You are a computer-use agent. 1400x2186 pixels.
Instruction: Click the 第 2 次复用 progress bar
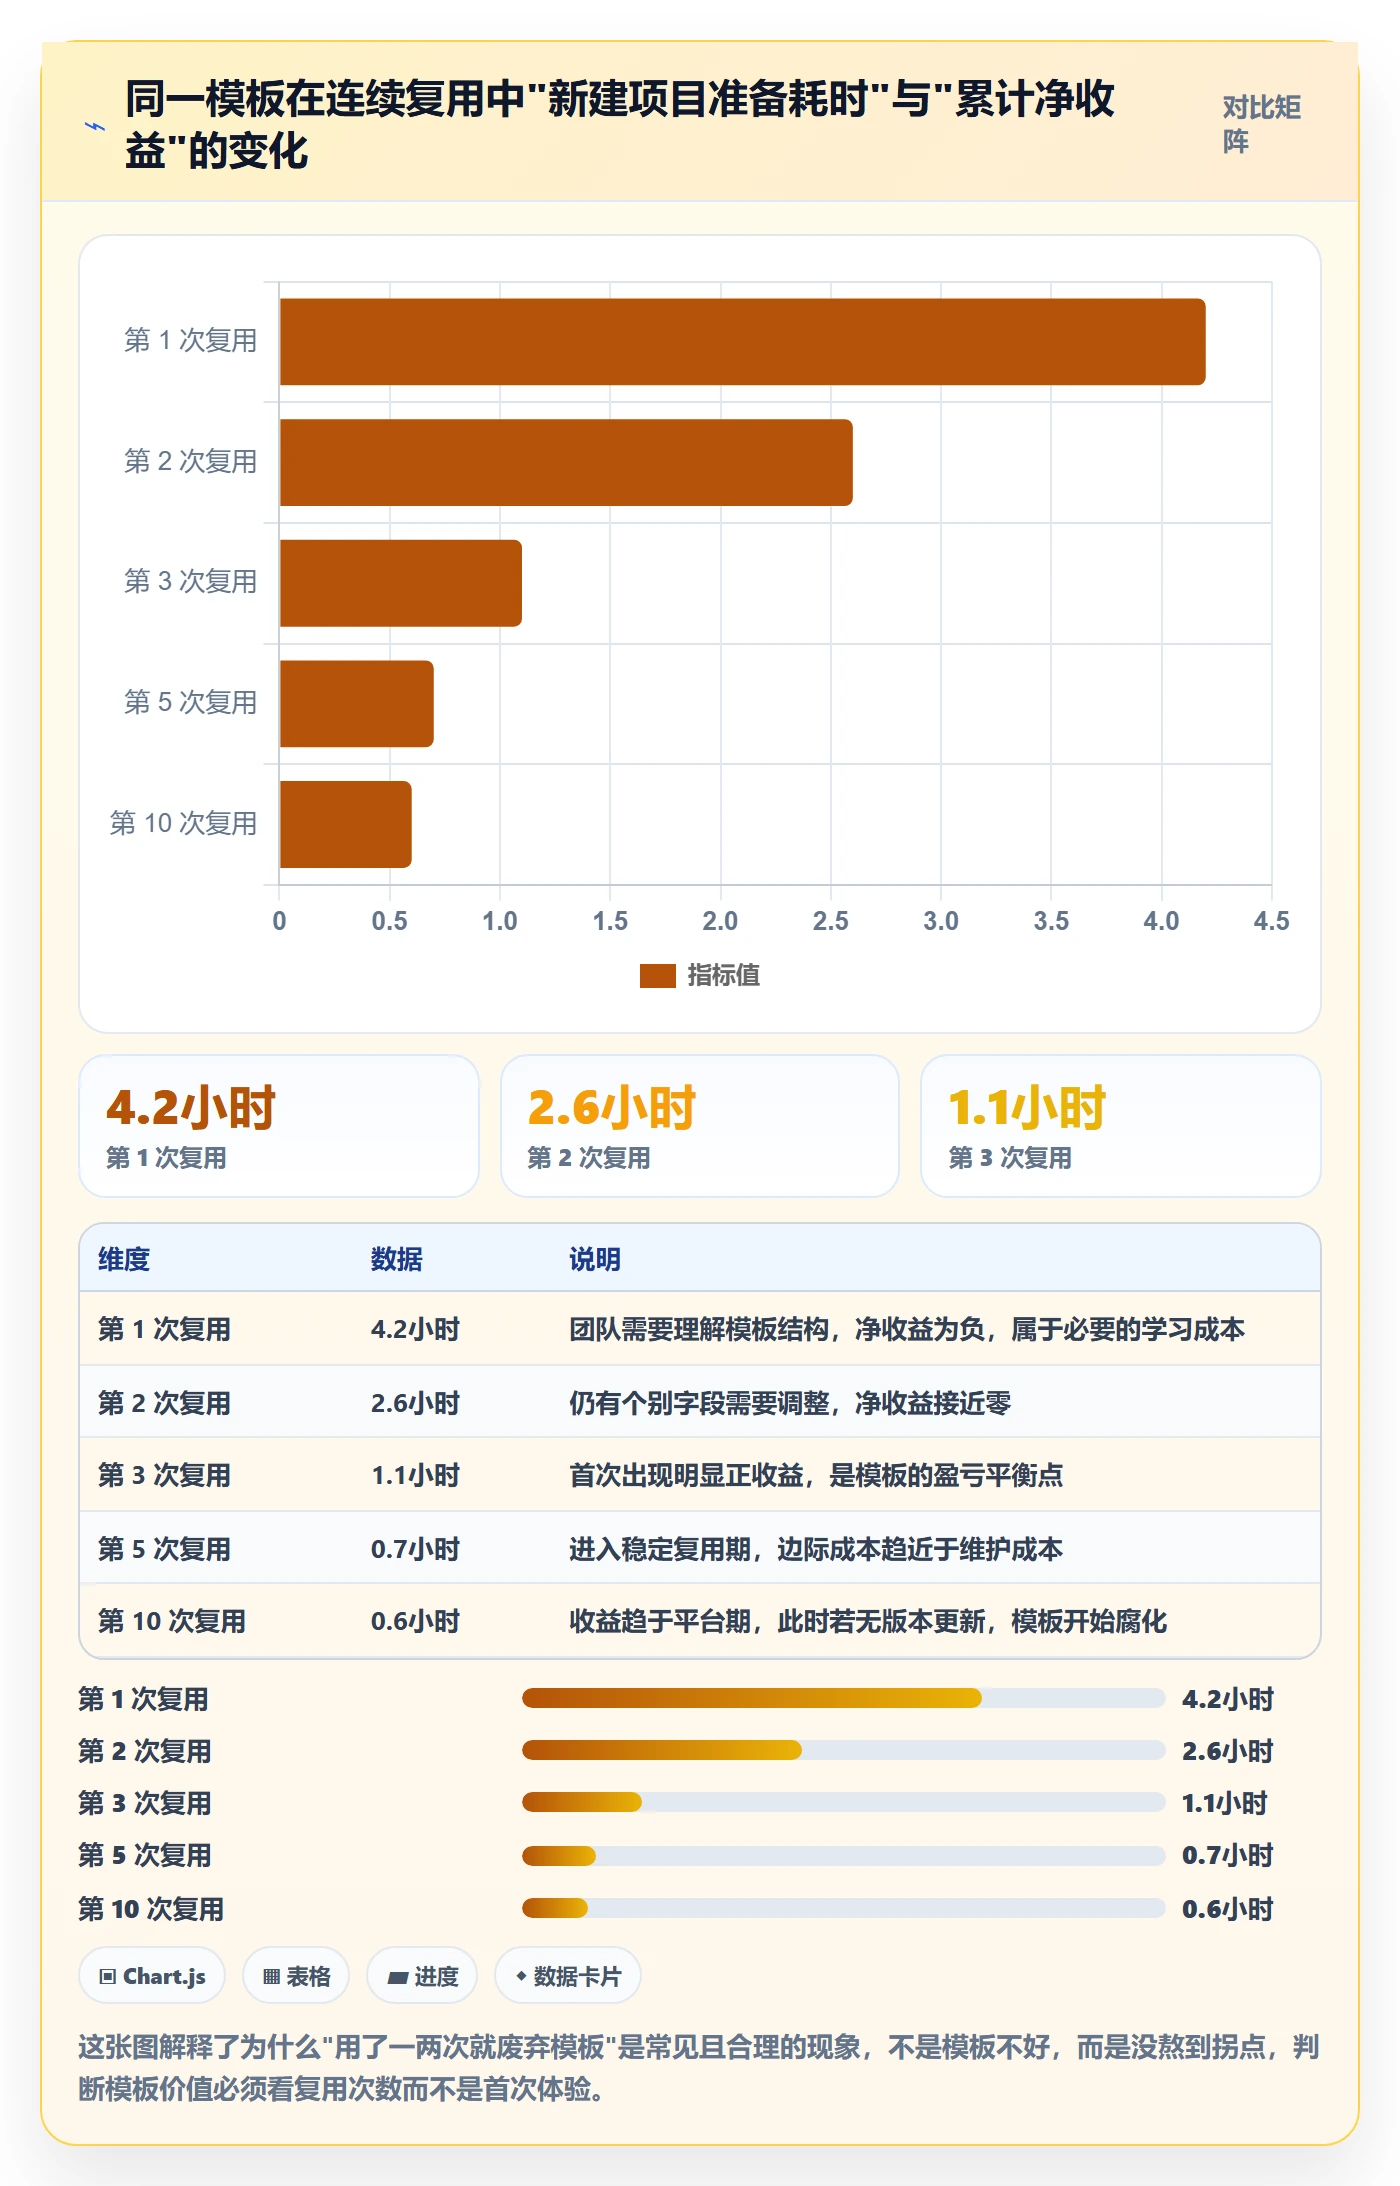843,1750
